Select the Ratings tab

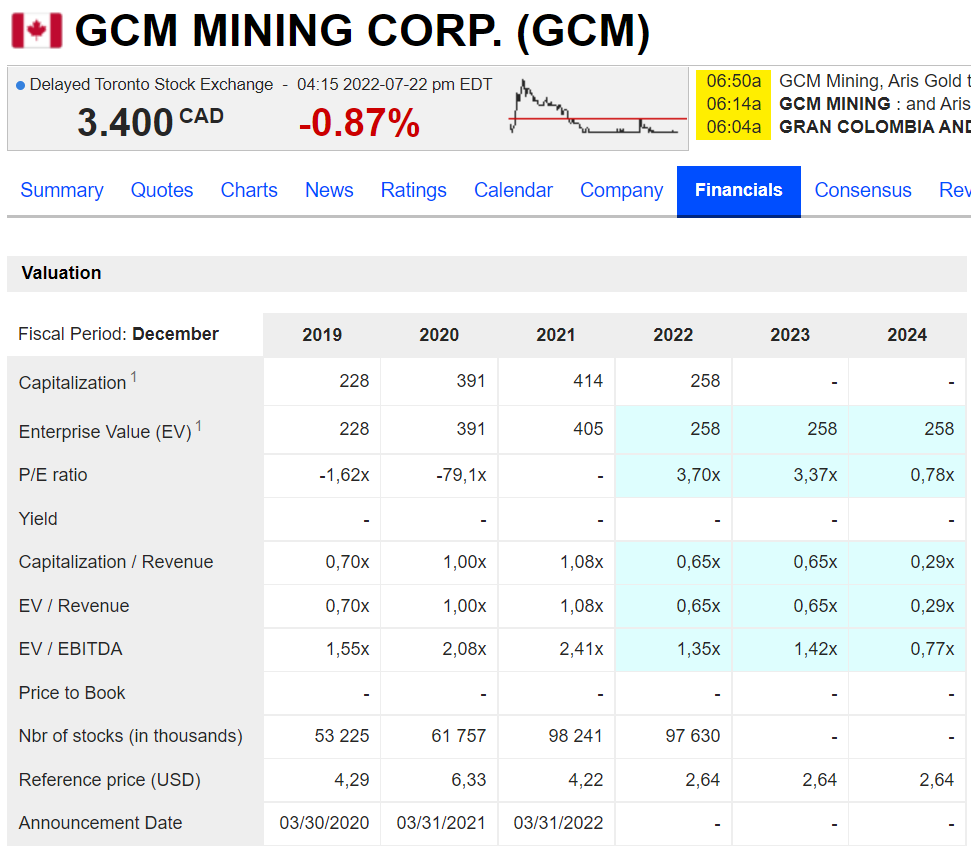click(413, 190)
